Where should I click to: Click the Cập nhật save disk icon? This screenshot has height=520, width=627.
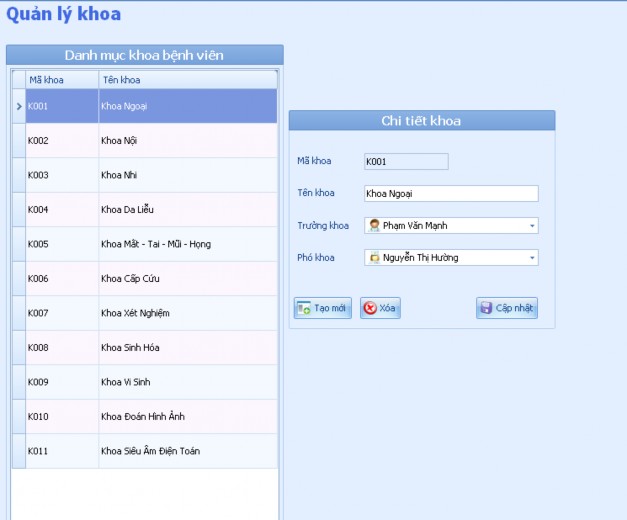point(486,308)
